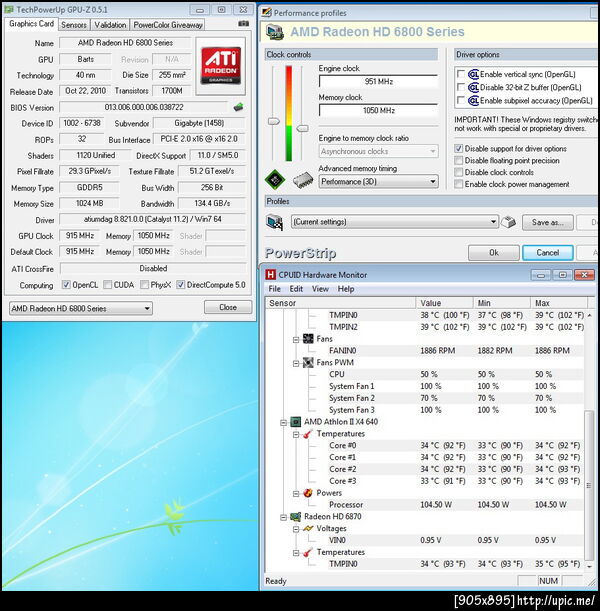
Task: Click the Radeon HD 6870 card icon
Action: point(296,517)
